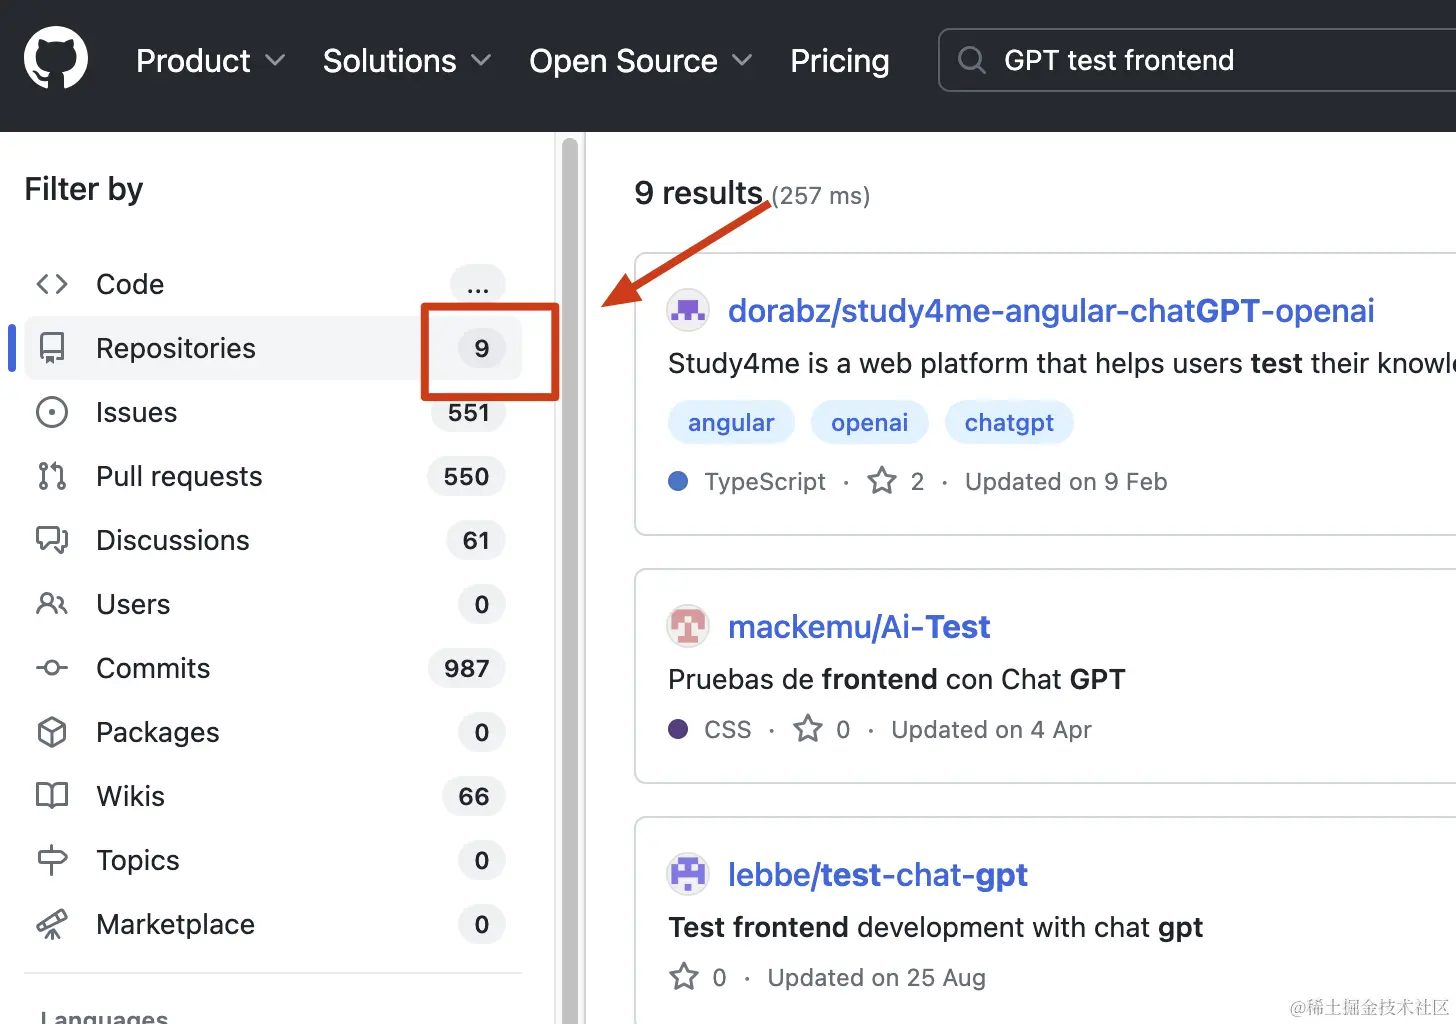Open the mackemu/Ai-Test repository

pos(859,627)
